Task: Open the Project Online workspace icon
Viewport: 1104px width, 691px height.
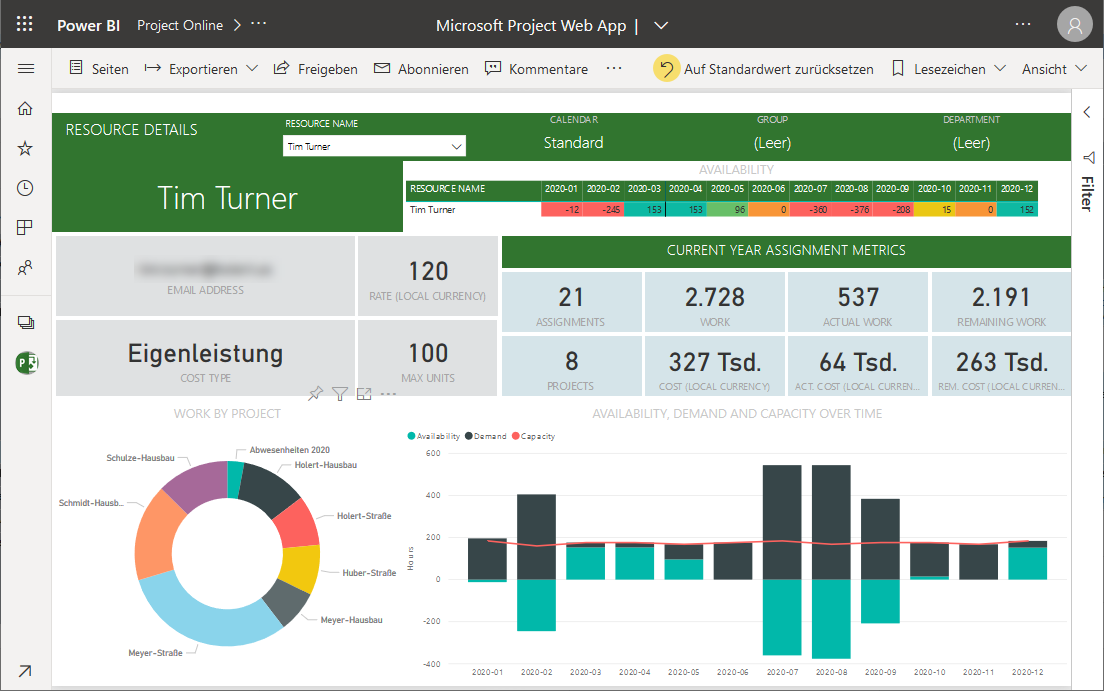Action: pos(27,363)
